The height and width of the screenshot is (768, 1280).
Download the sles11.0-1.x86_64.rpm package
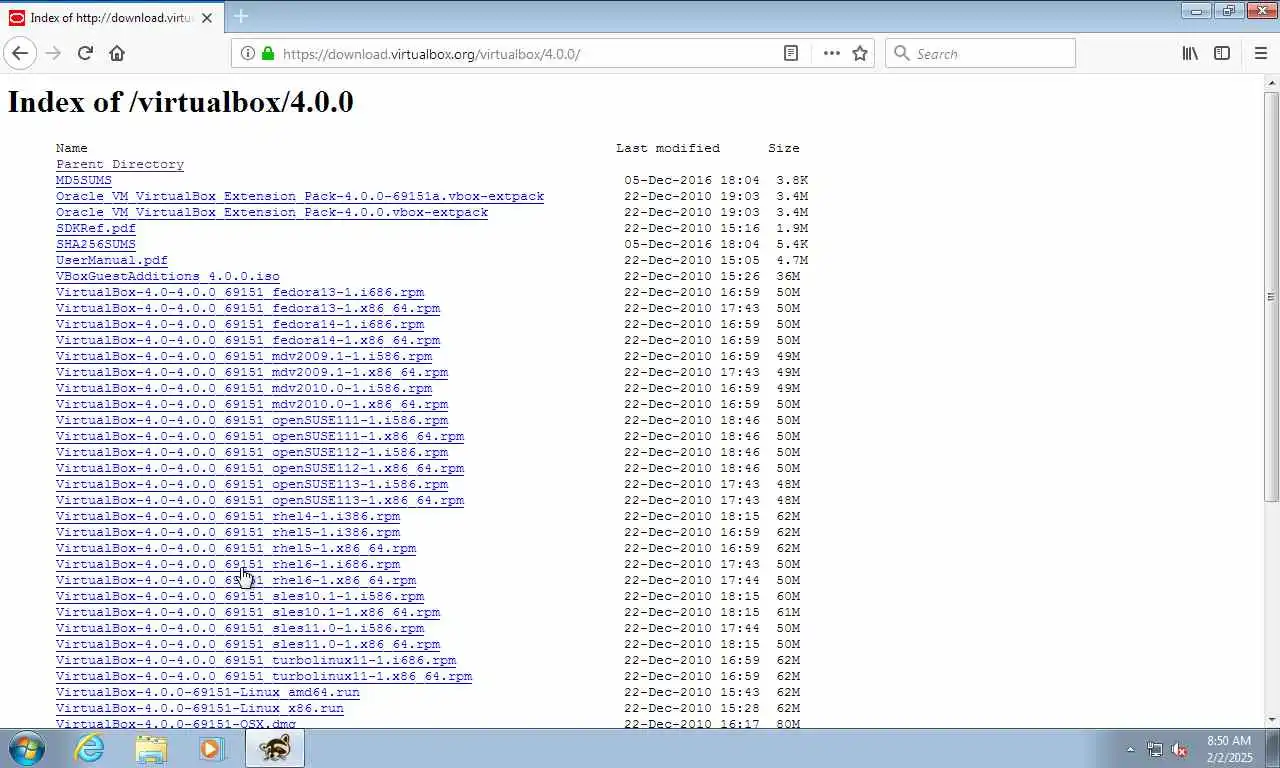pos(248,644)
